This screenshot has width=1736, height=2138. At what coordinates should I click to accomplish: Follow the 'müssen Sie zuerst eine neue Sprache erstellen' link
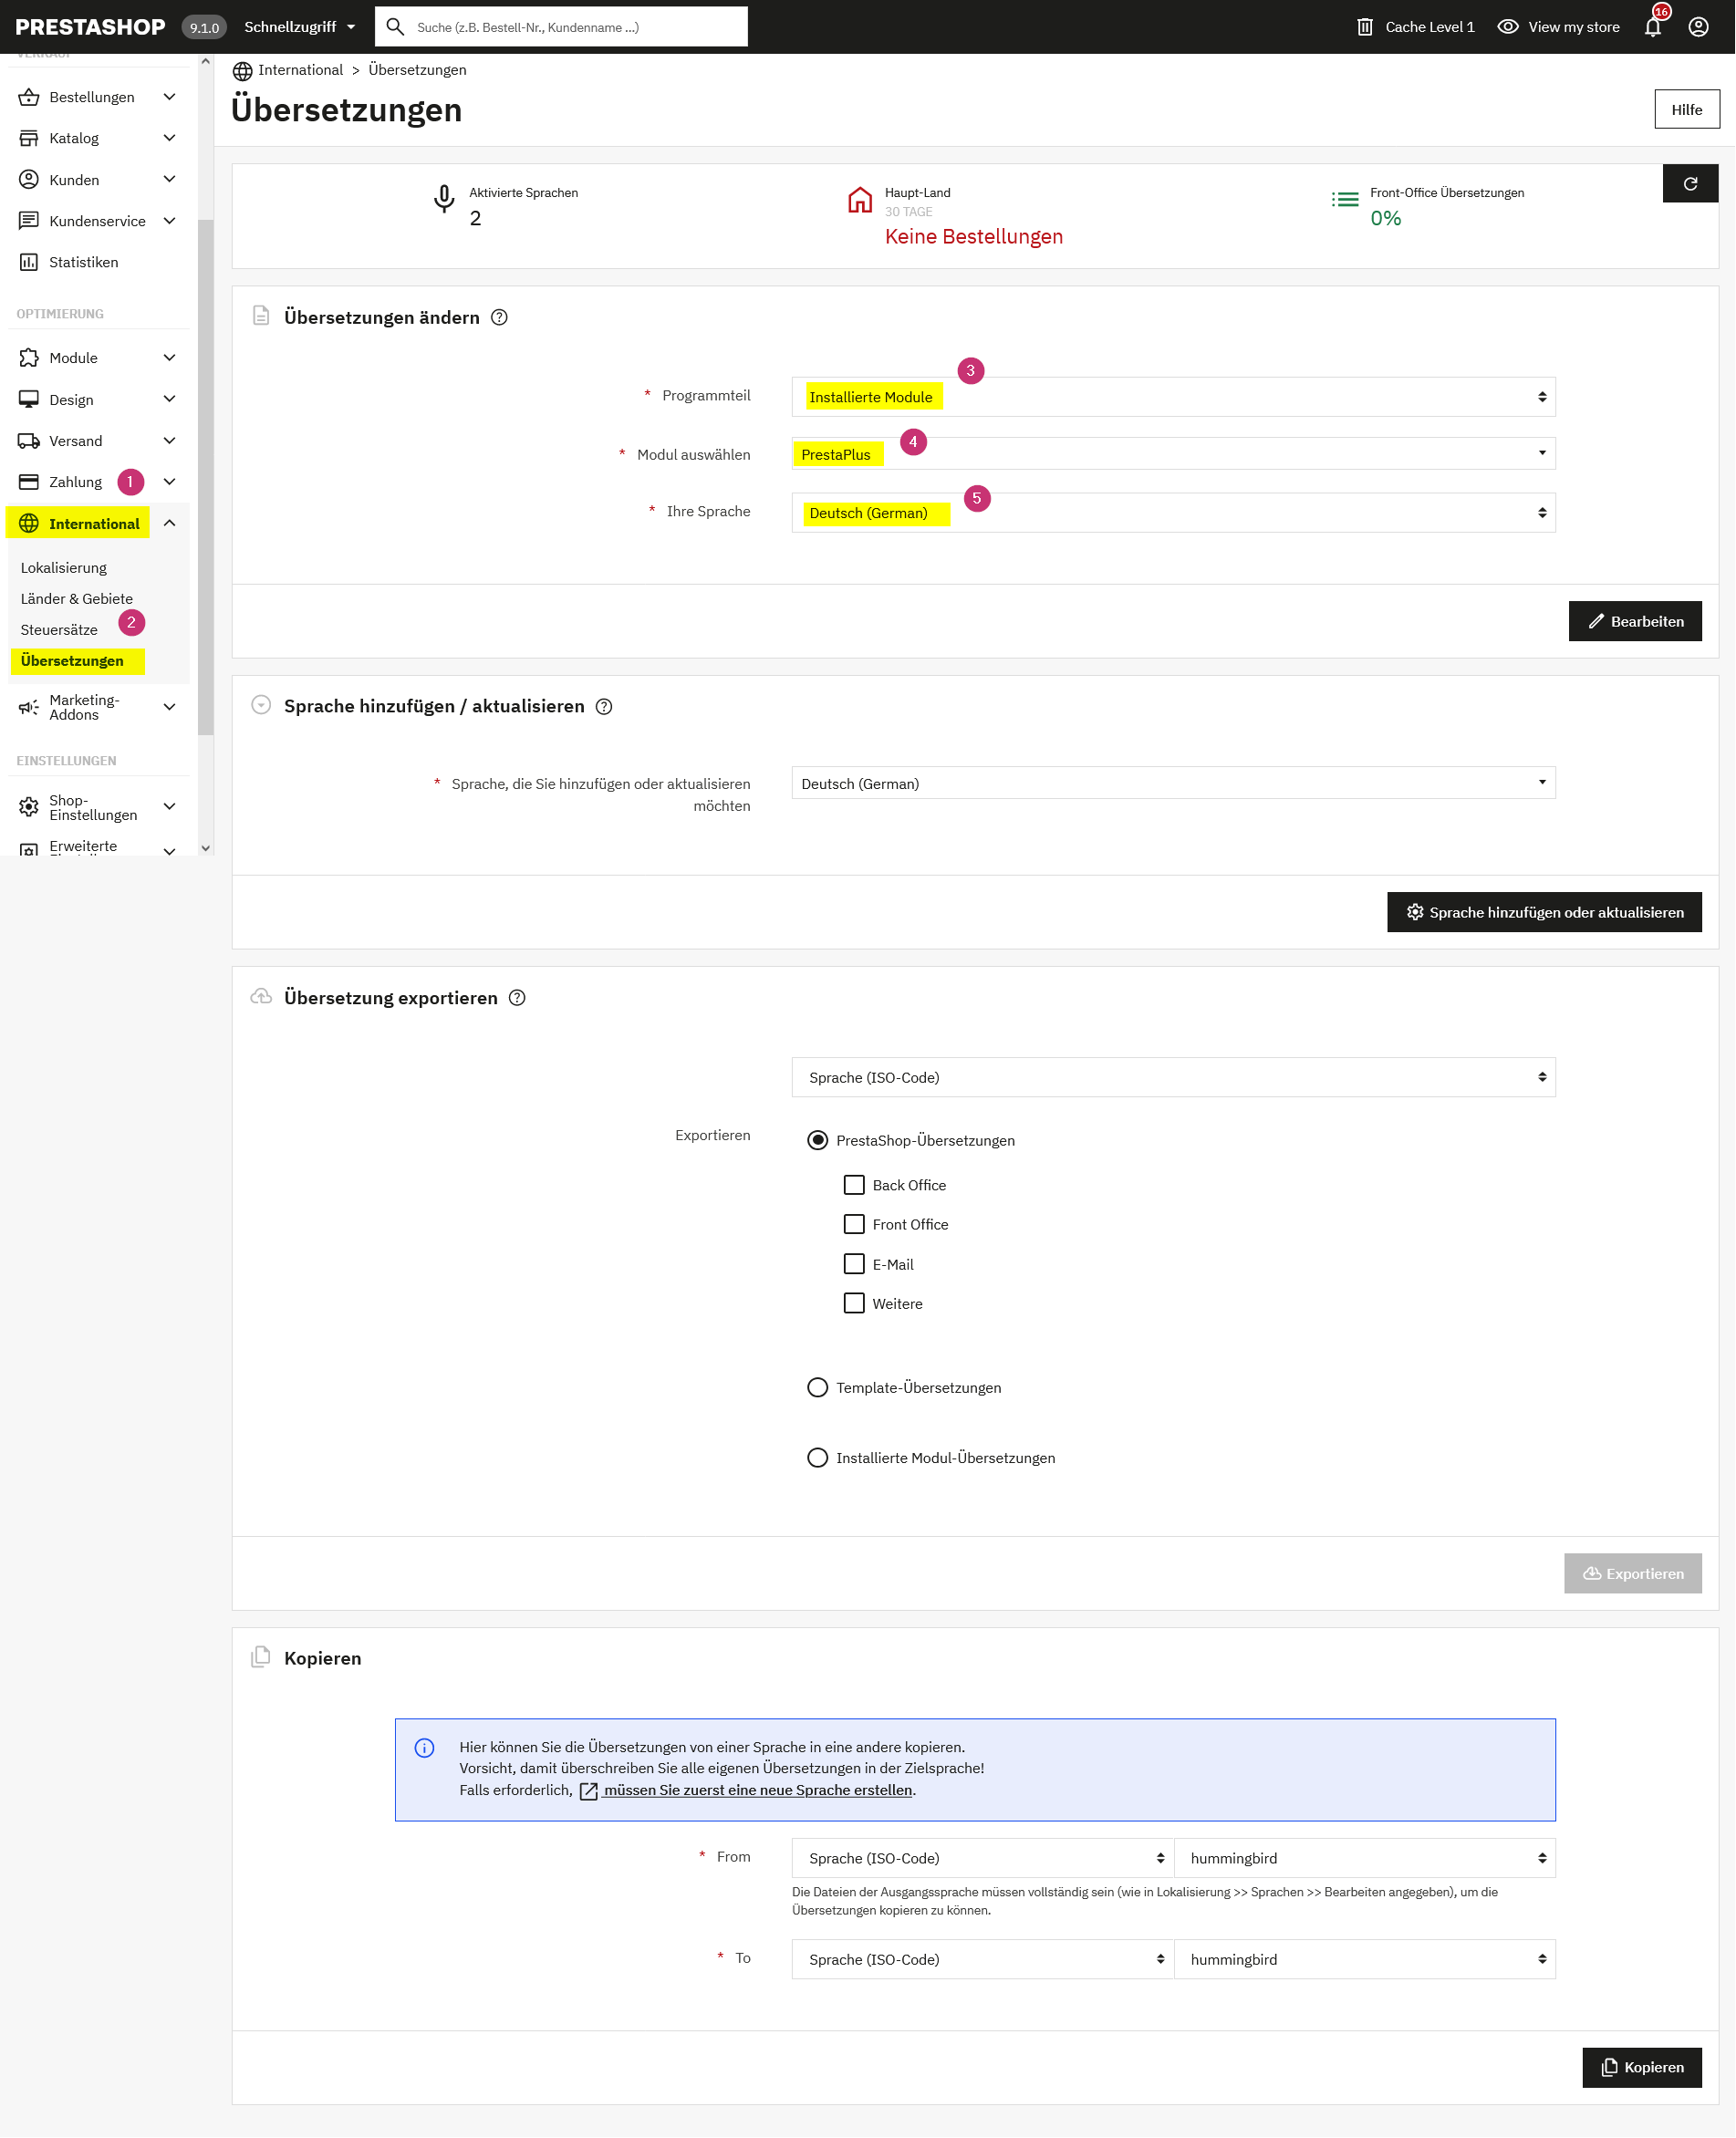pyautogui.click(x=758, y=1791)
